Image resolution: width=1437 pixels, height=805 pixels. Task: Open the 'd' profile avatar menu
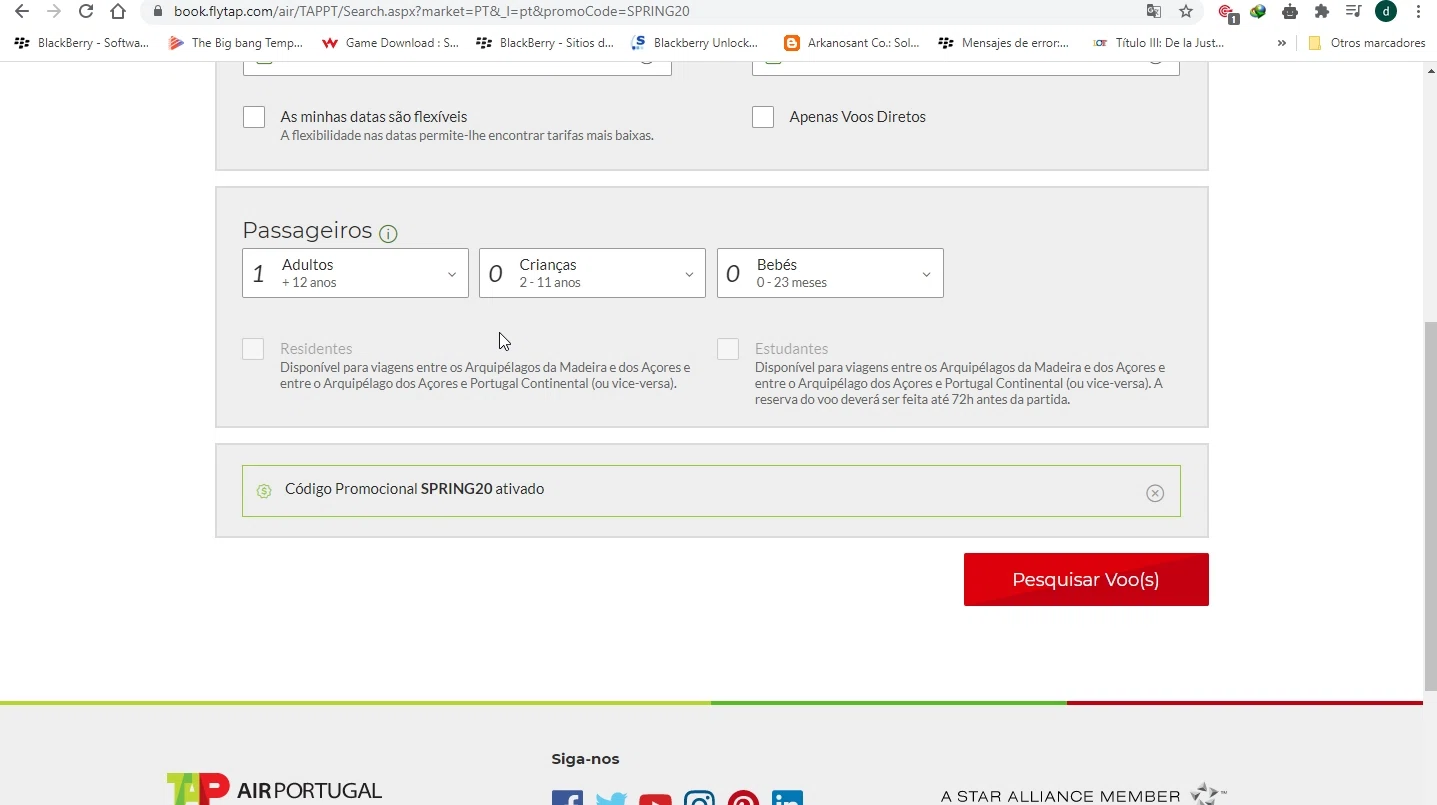1386,12
